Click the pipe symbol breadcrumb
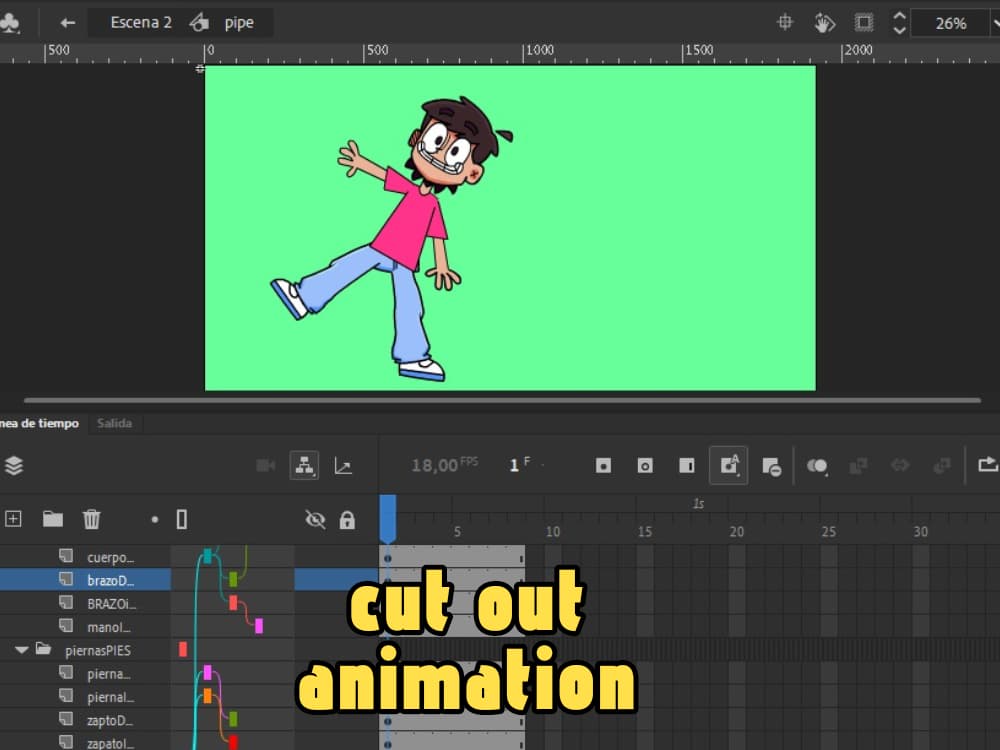The height and width of the screenshot is (750, 1000). [x=239, y=24]
